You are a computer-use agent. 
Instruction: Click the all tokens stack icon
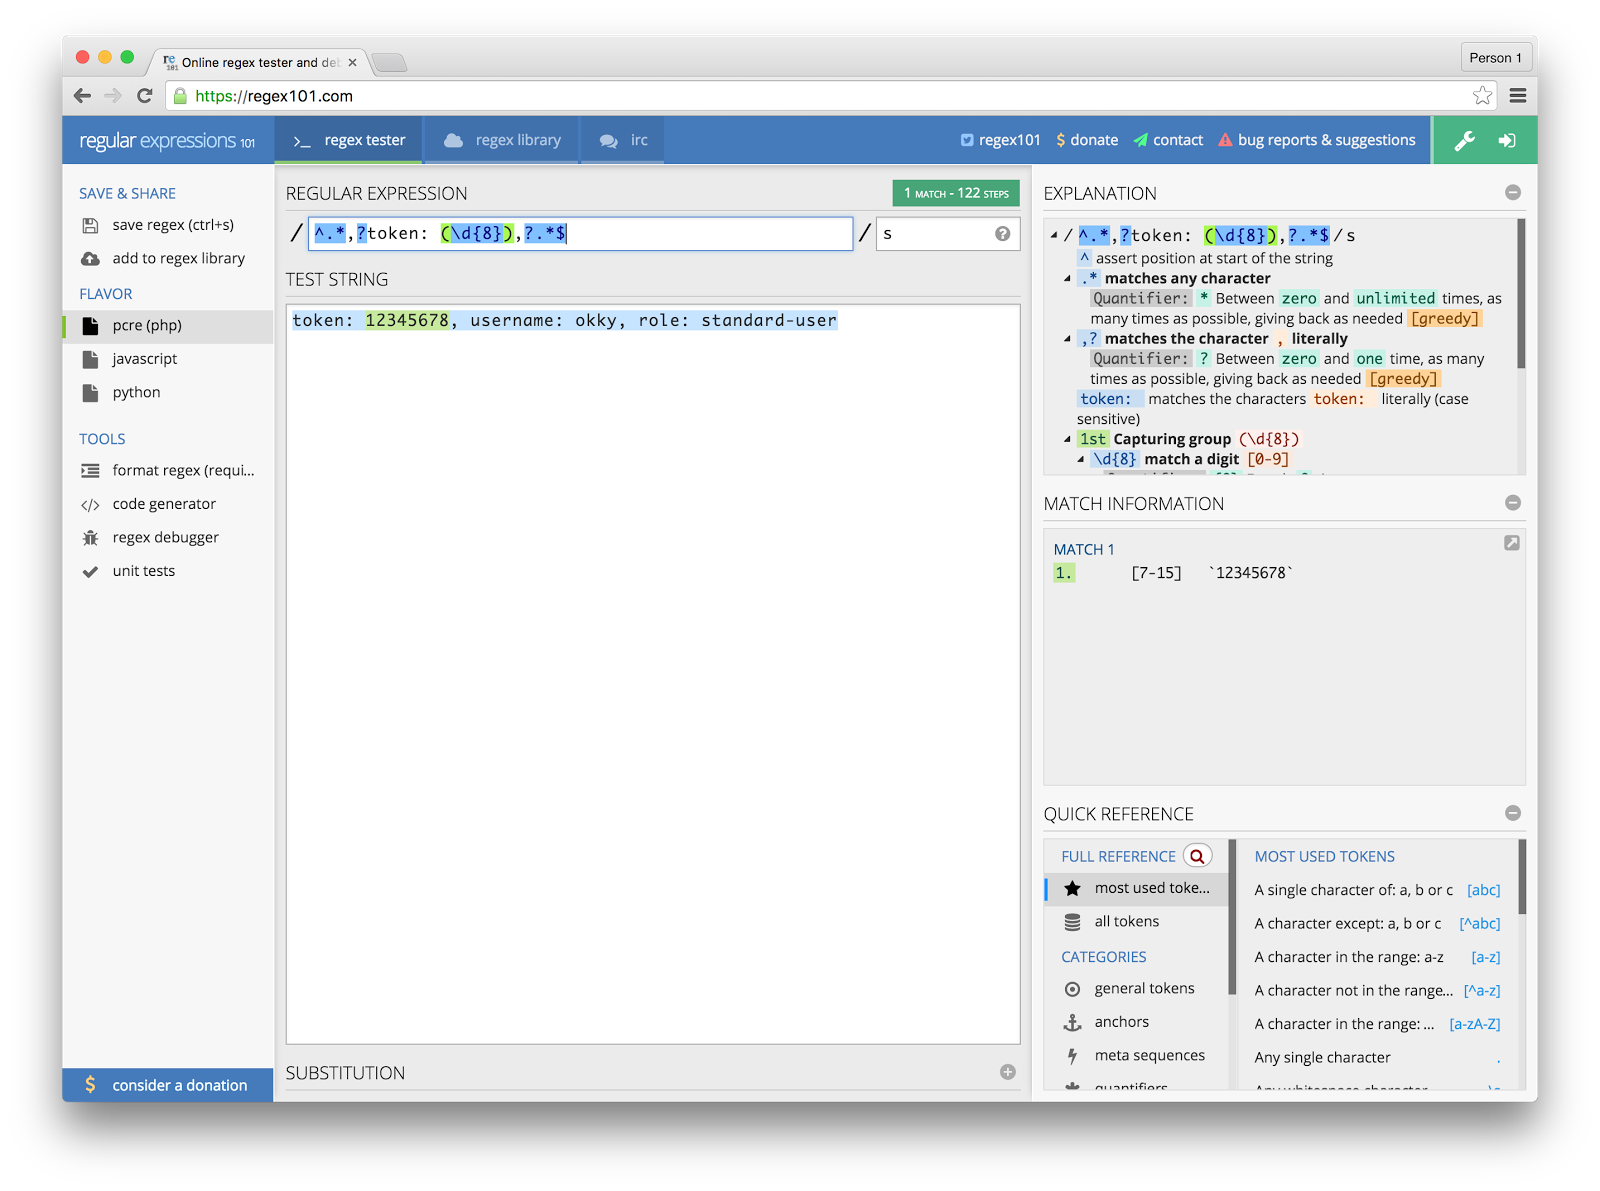pyautogui.click(x=1072, y=922)
